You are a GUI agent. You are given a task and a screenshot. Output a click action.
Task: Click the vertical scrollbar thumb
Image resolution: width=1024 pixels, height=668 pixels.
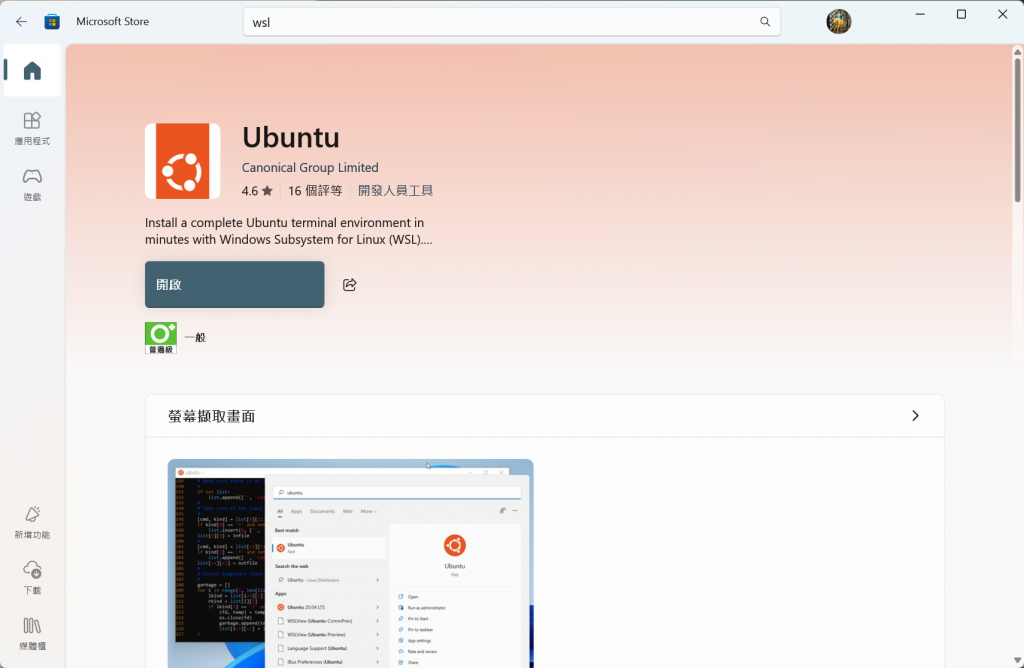[x=1017, y=129]
